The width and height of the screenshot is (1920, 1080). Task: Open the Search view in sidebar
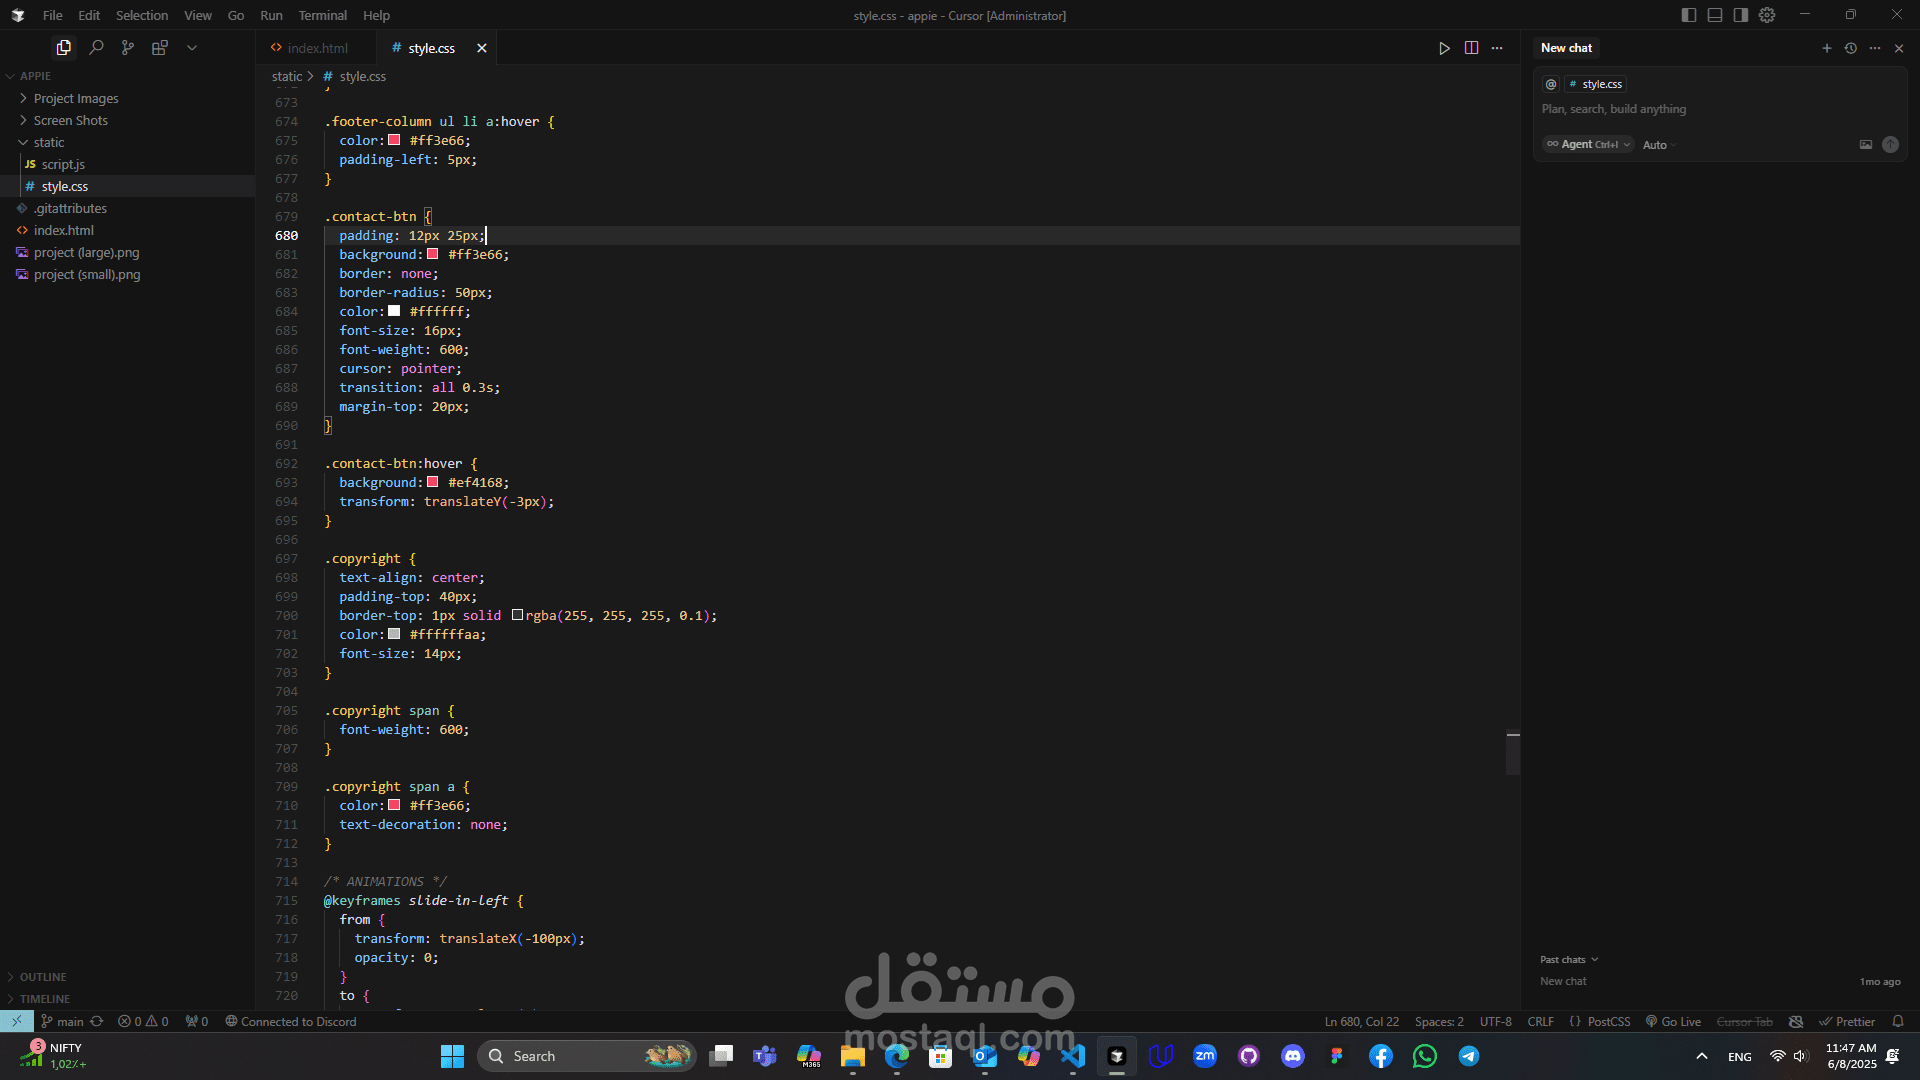pyautogui.click(x=96, y=47)
